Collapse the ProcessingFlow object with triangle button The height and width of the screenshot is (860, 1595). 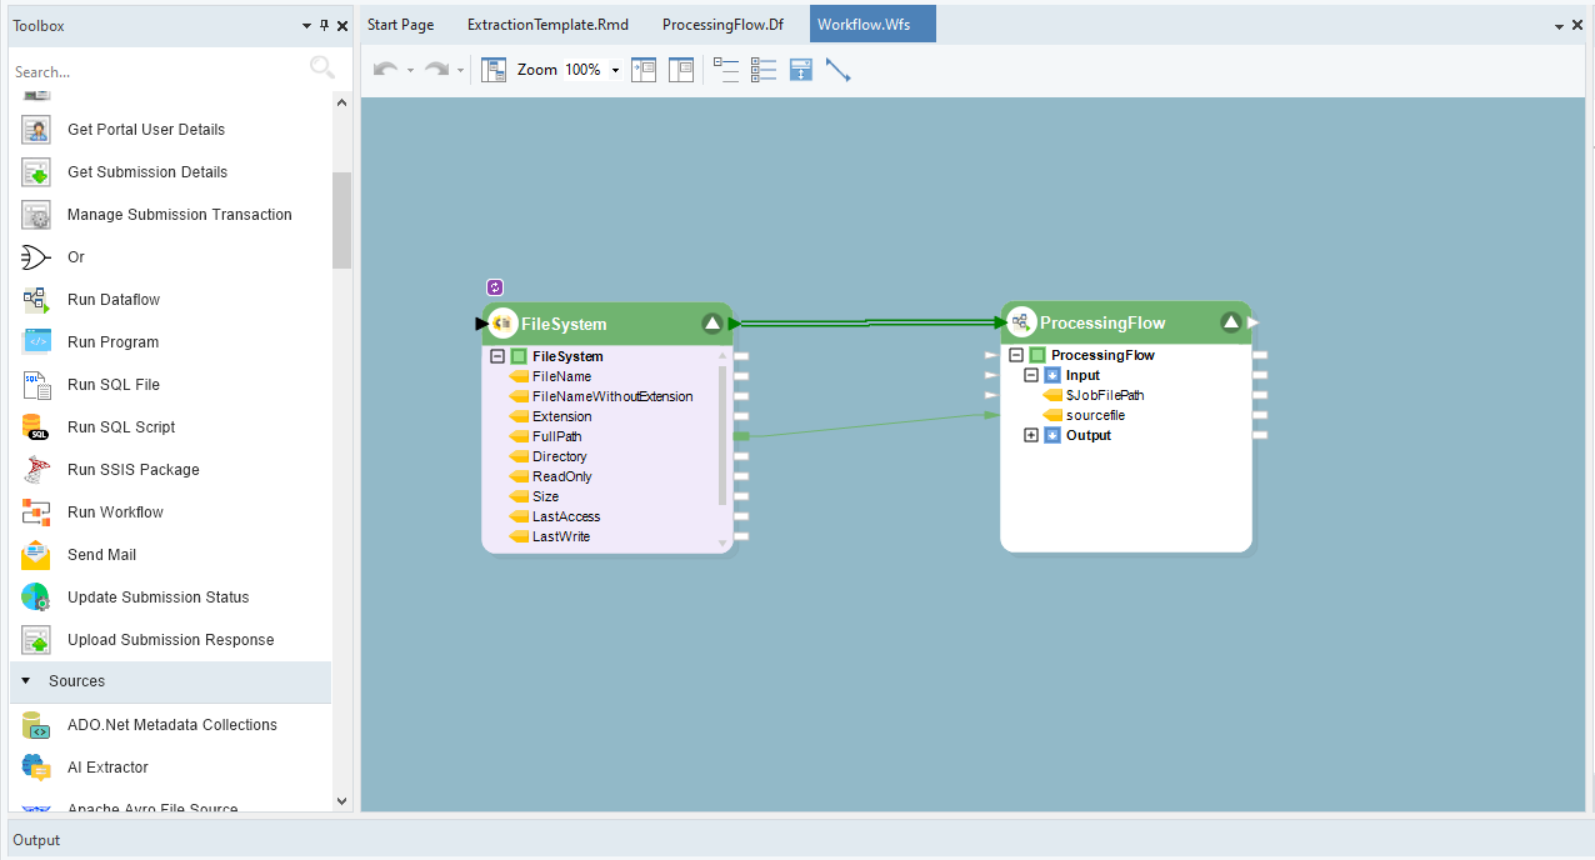tap(1231, 322)
